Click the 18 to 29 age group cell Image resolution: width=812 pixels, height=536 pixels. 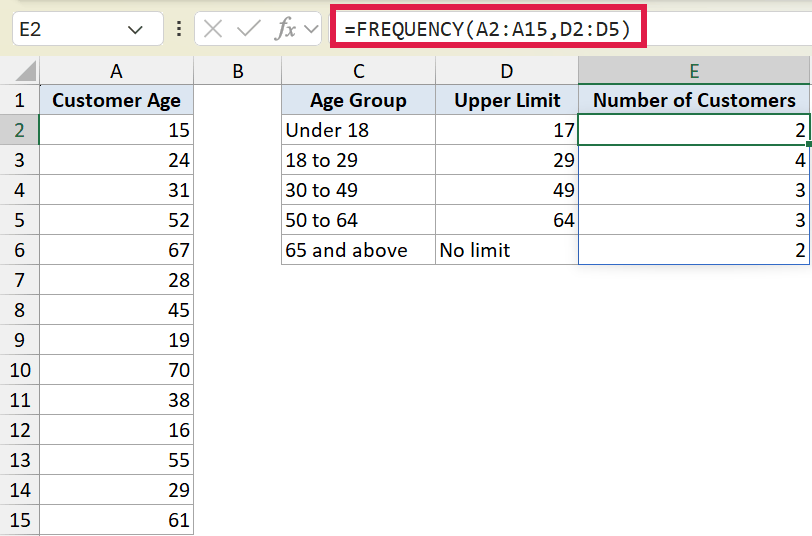(x=358, y=160)
